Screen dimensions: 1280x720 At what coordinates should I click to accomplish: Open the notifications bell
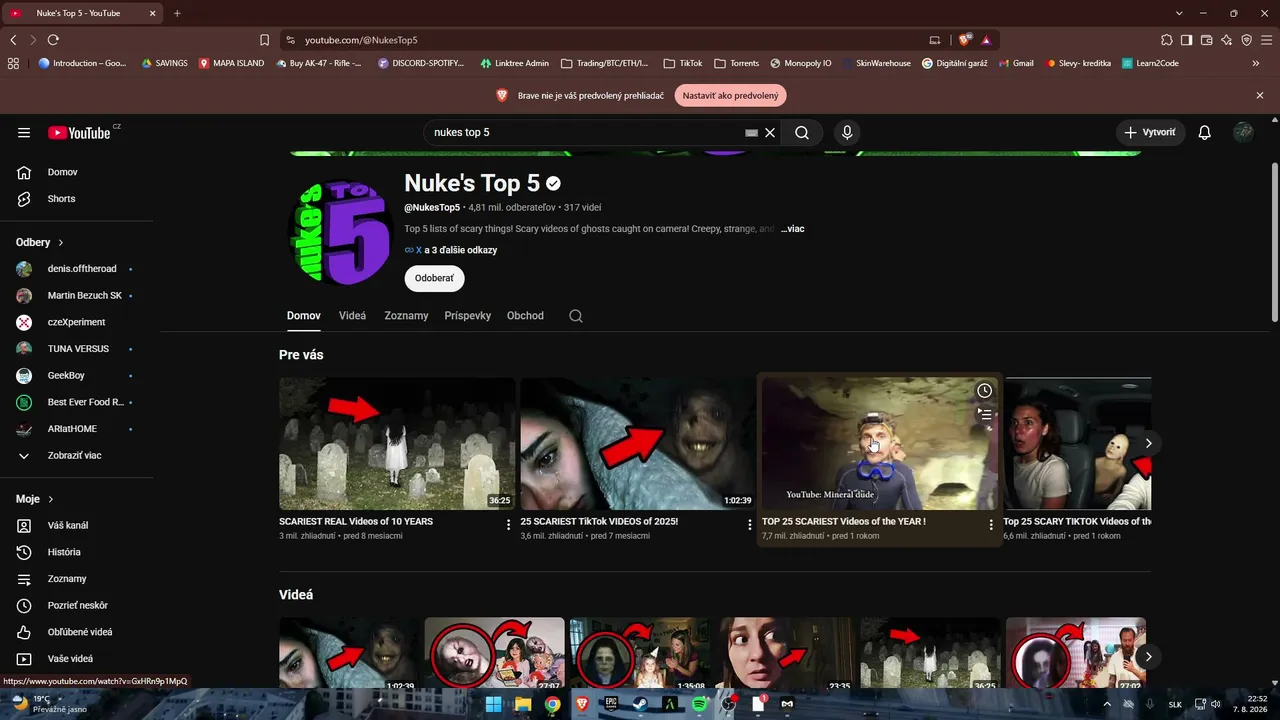pyautogui.click(x=1205, y=132)
